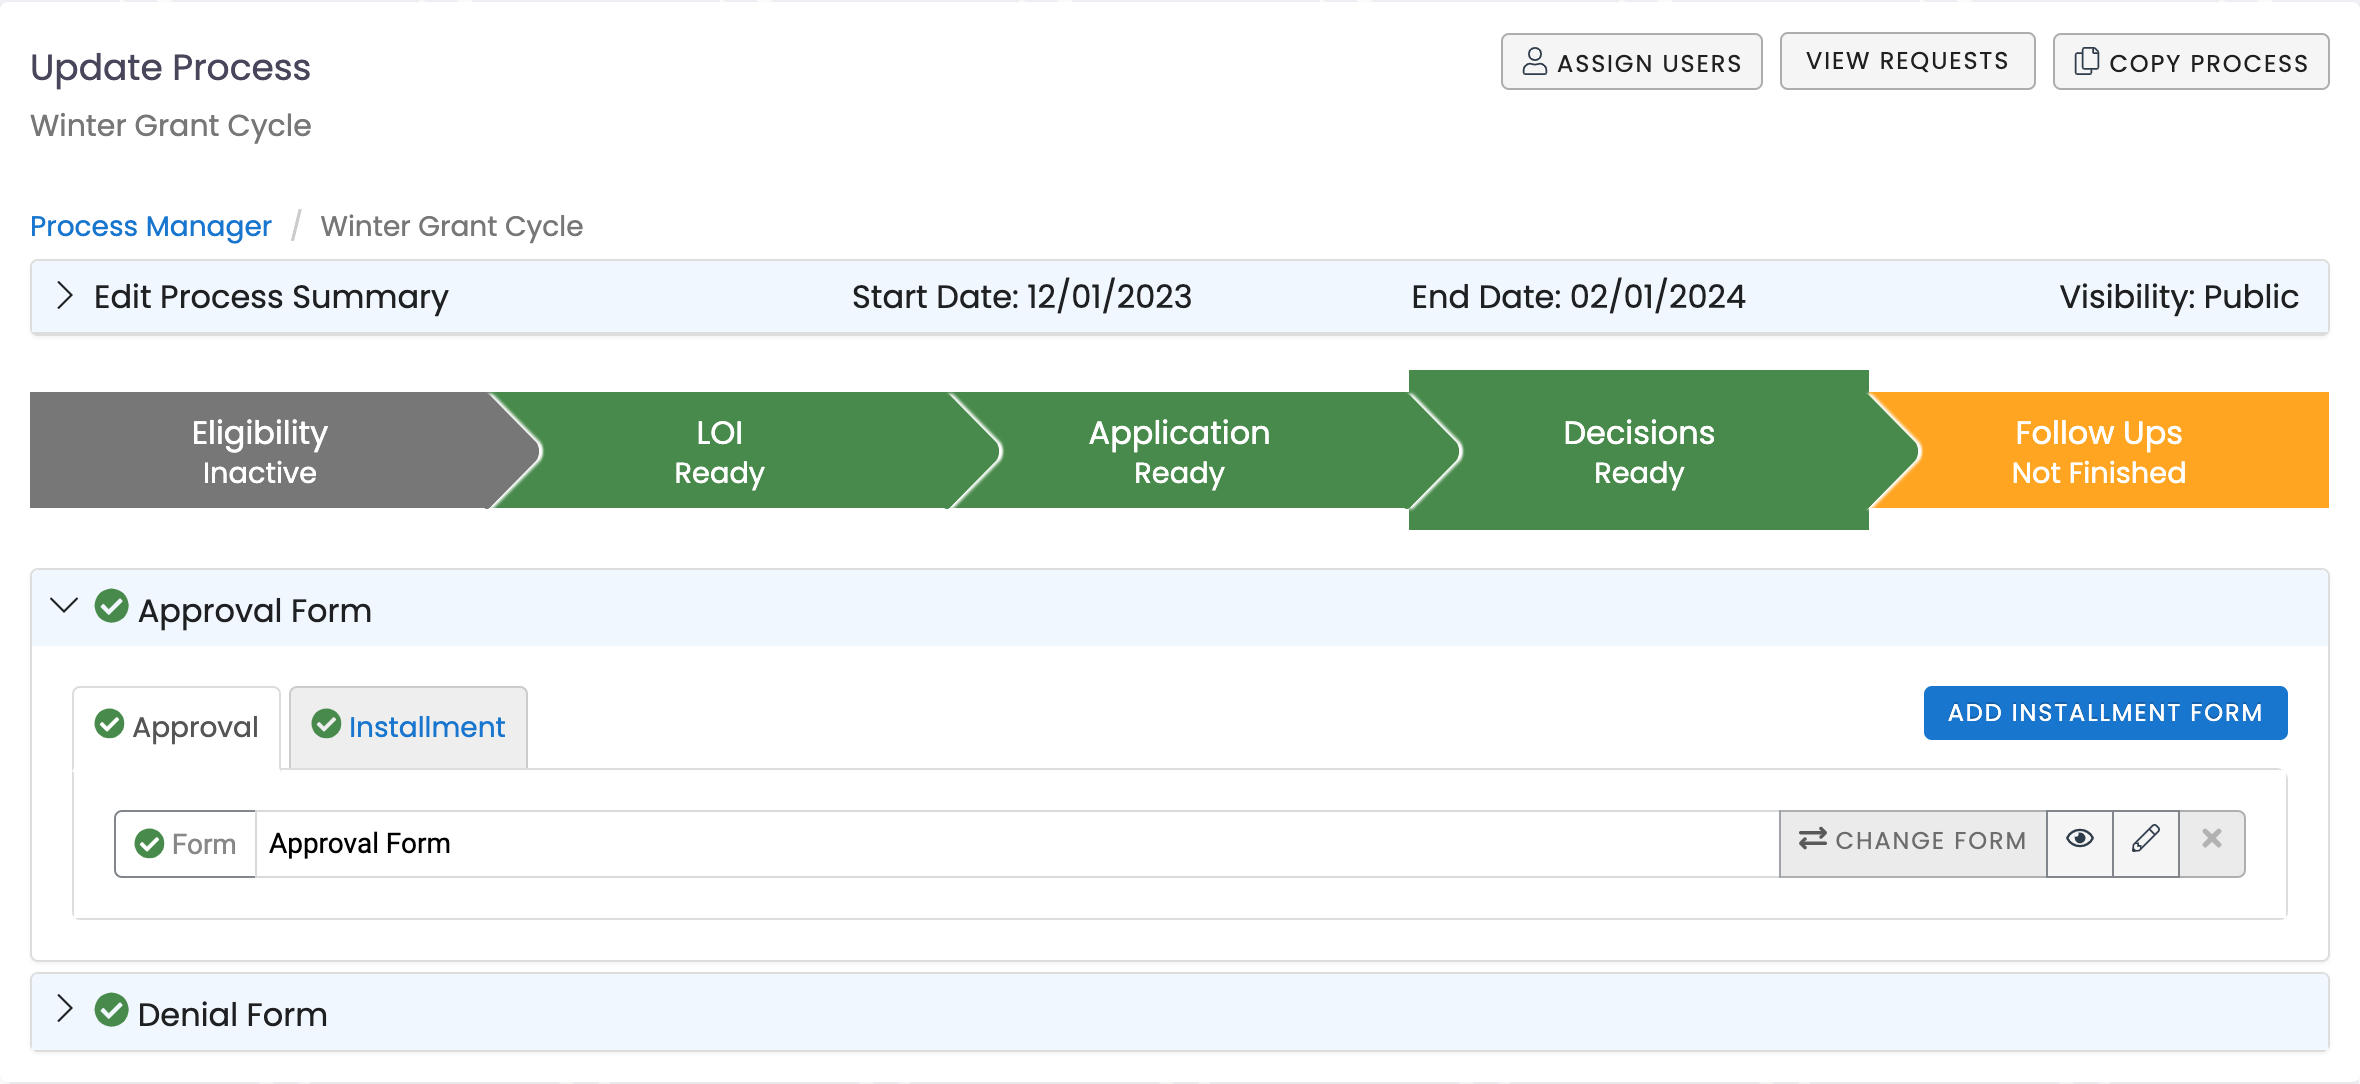Click the swap arrows icon on Change Form
The width and height of the screenshot is (2360, 1084).
click(1814, 840)
